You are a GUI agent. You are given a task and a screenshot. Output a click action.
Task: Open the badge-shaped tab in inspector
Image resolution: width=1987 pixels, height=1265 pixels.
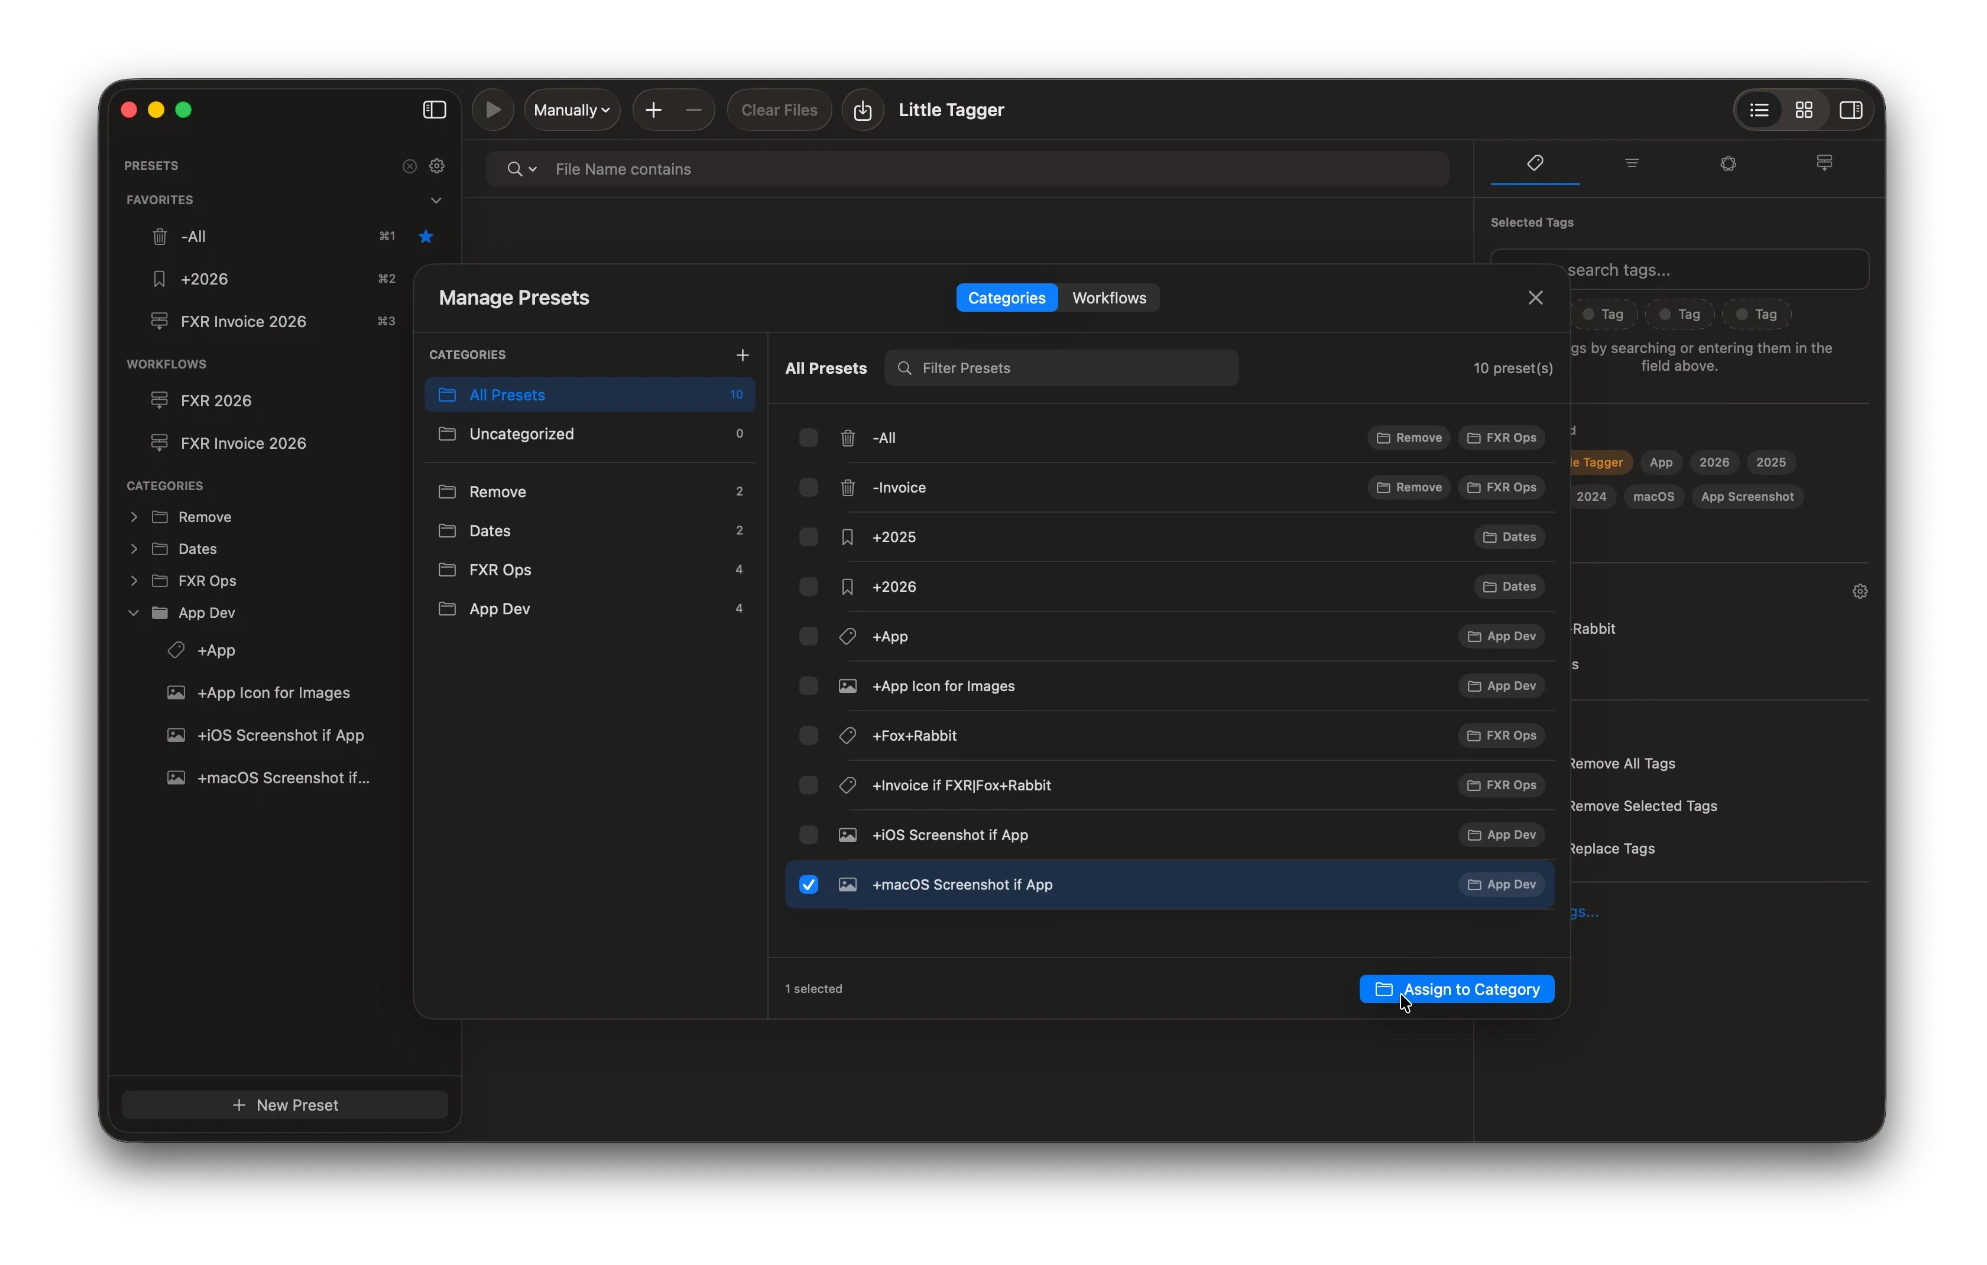coord(1728,163)
